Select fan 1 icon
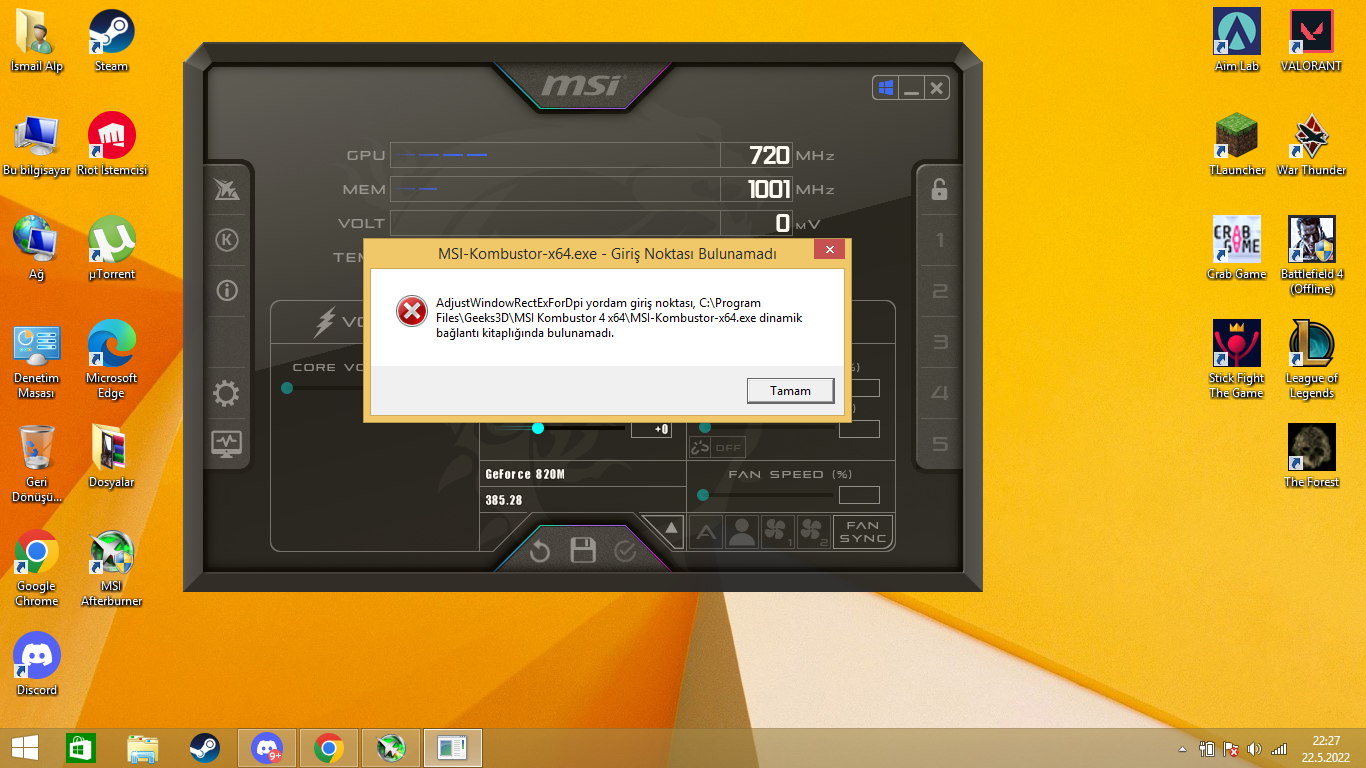The height and width of the screenshot is (768, 1366). (777, 532)
